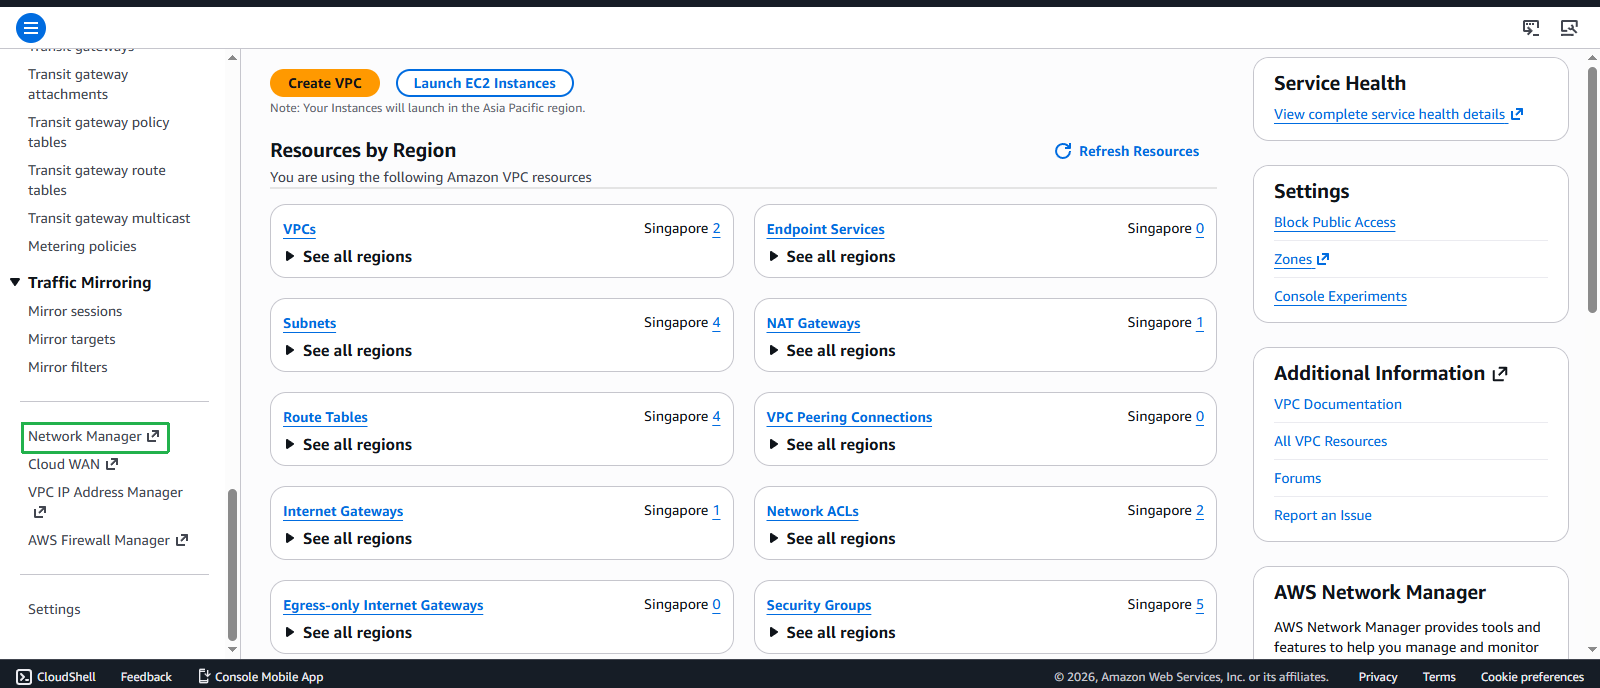Open the Network ACLs link

click(x=812, y=511)
